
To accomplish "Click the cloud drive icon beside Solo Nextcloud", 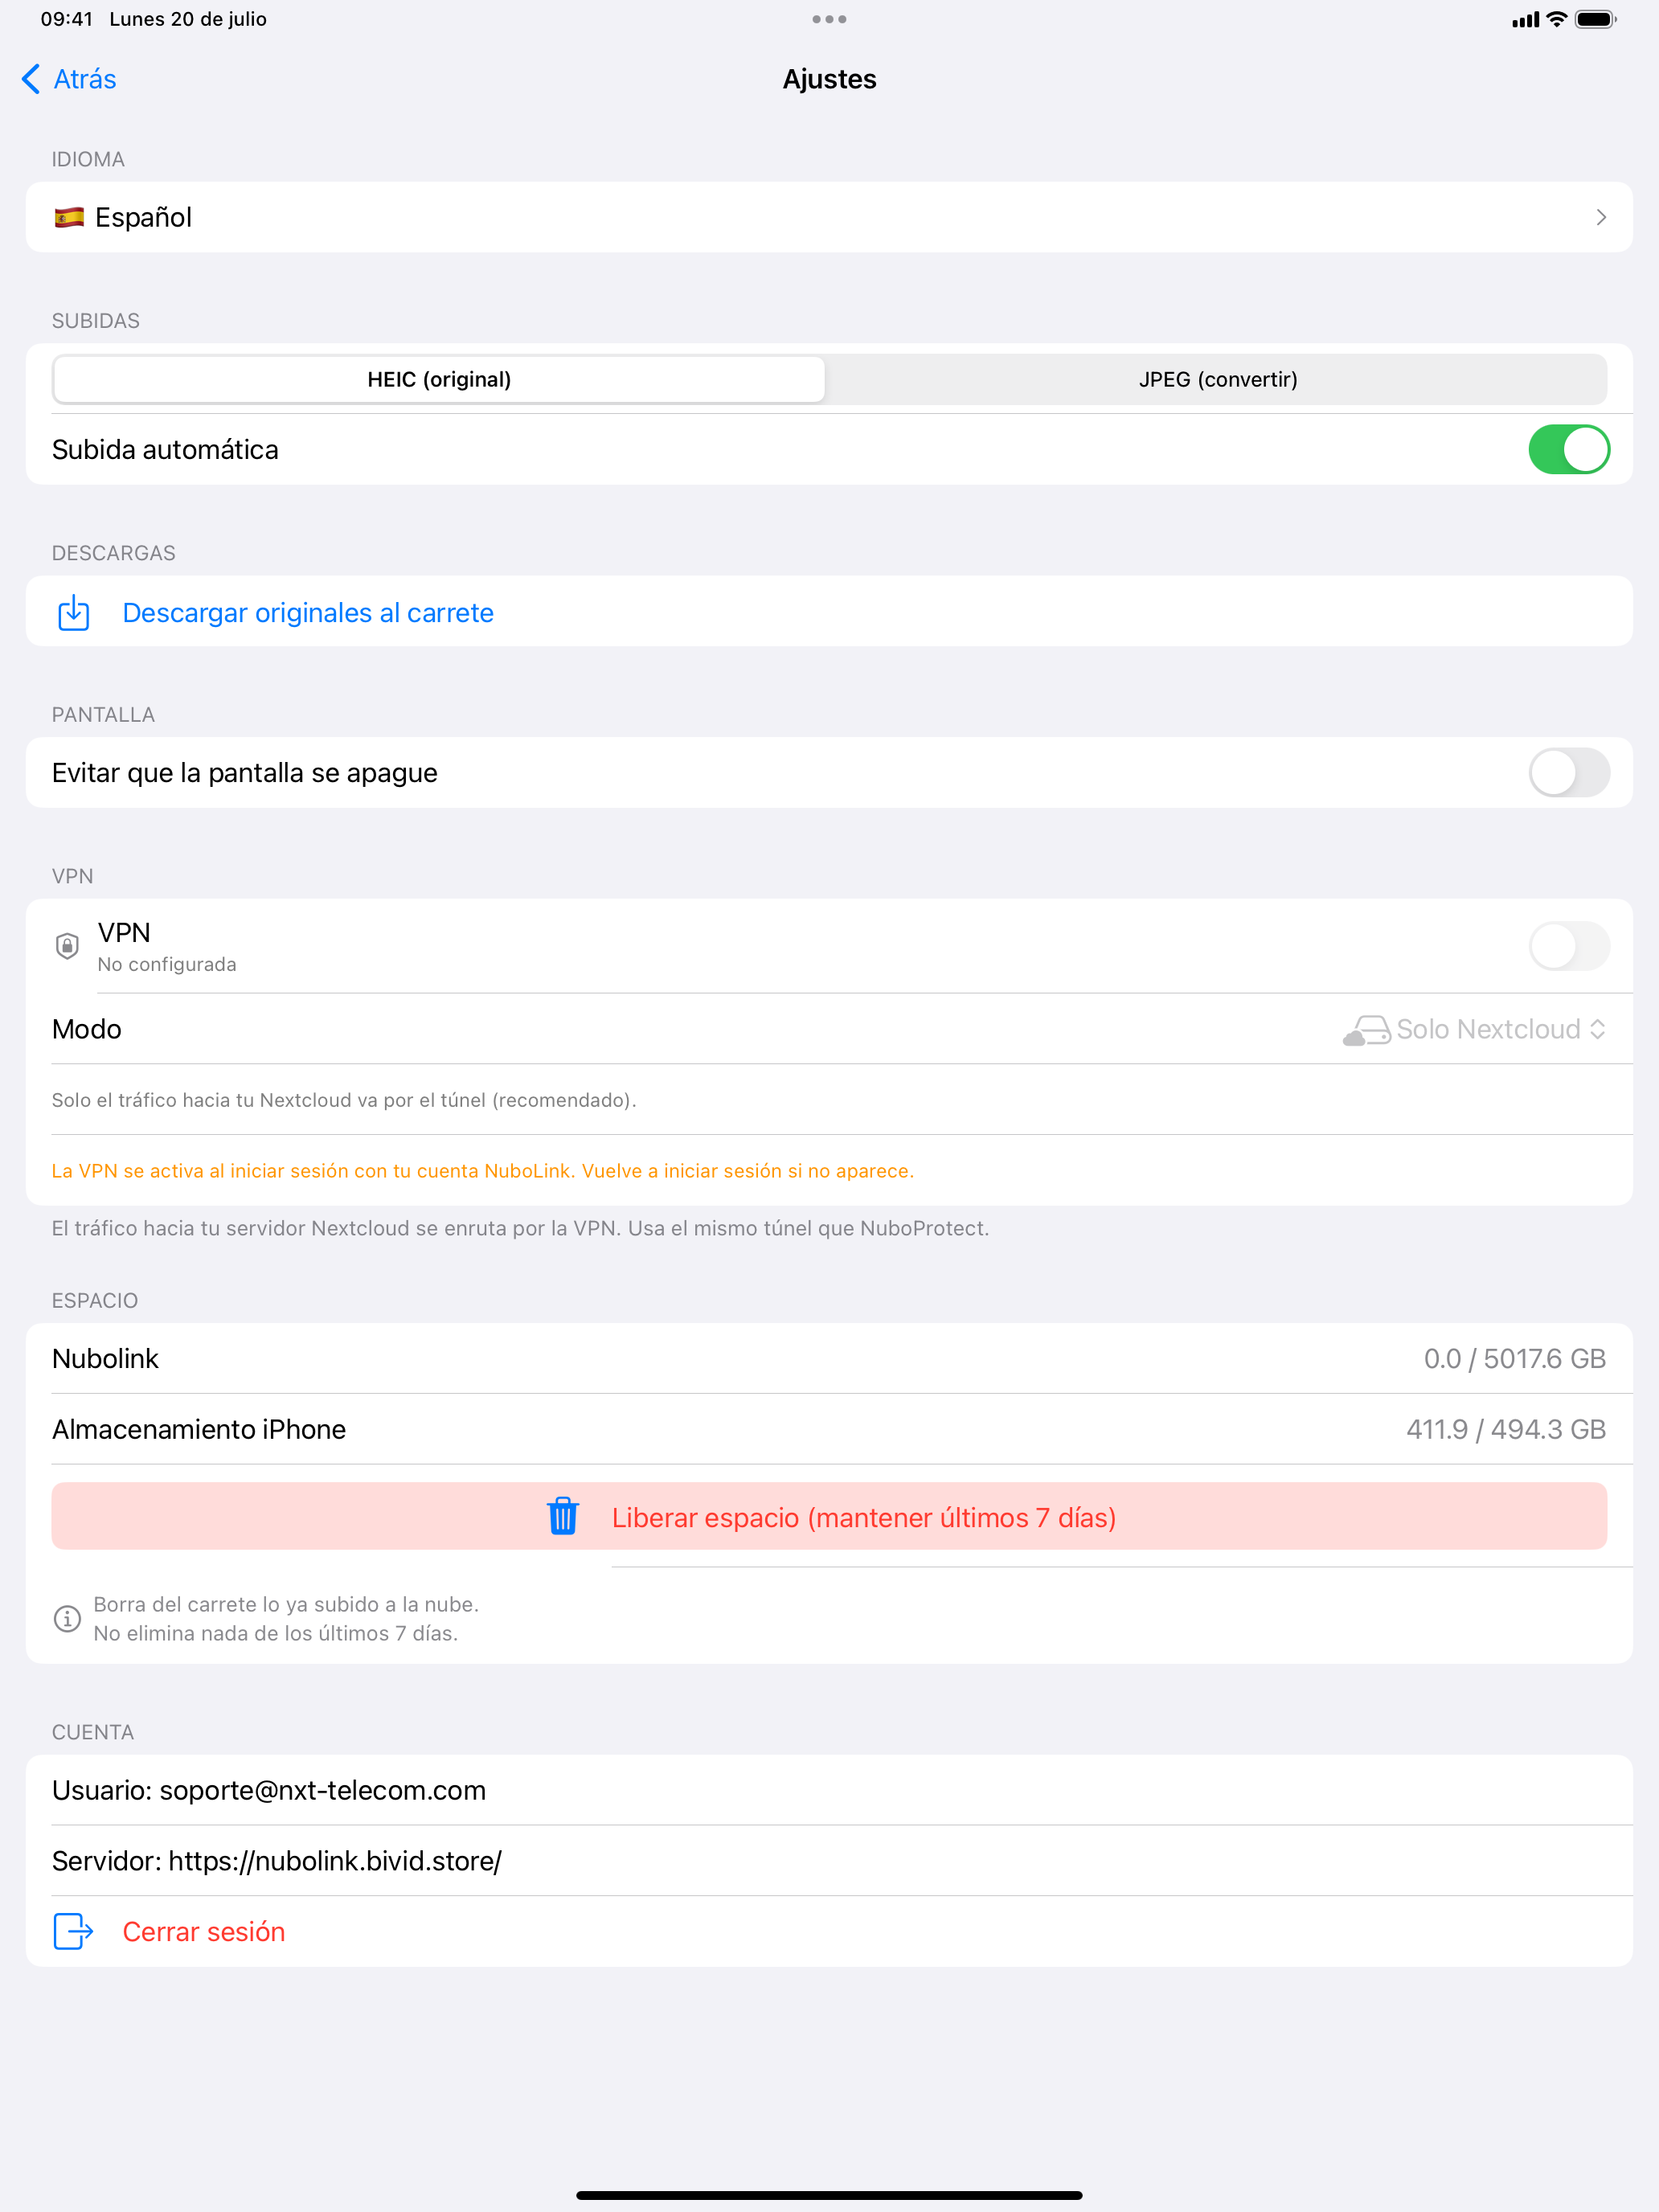I will 1366,1030.
